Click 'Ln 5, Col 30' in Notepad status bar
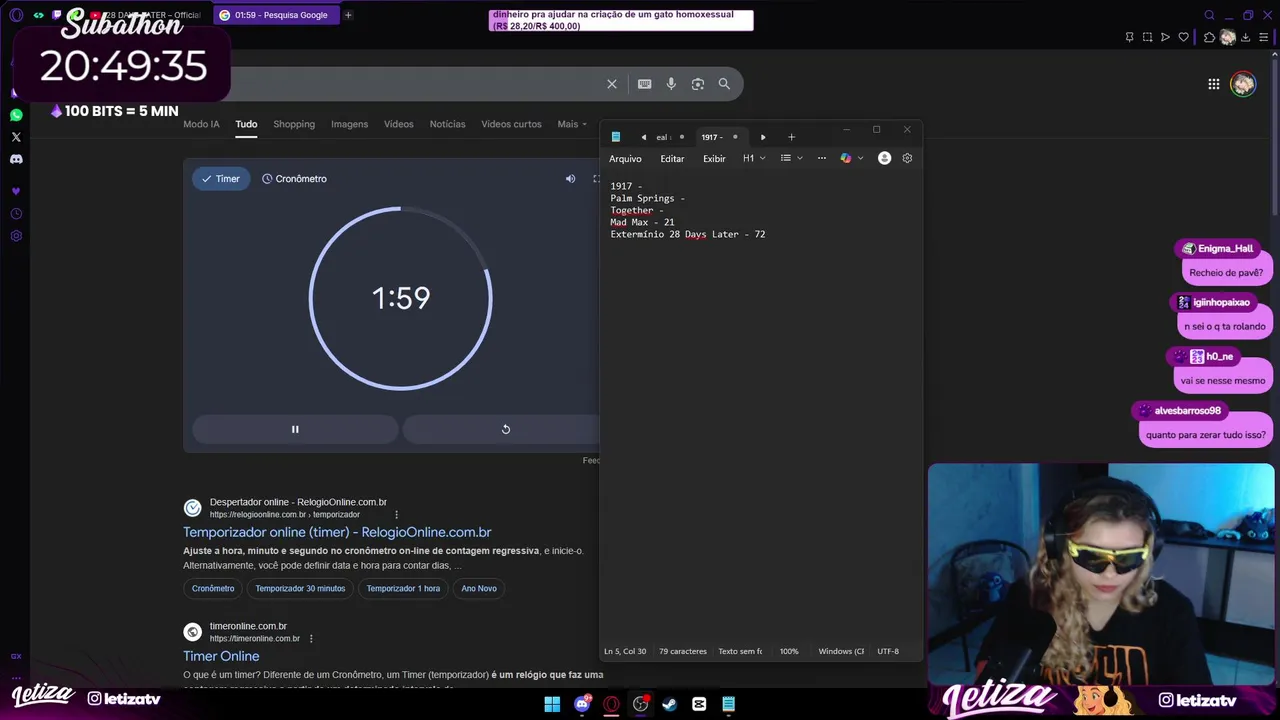This screenshot has height=720, width=1280. [625, 651]
